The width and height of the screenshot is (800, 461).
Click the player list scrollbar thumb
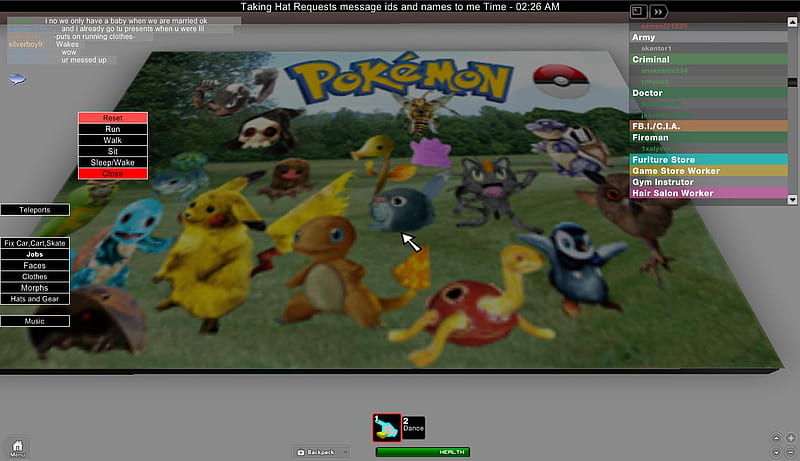click(x=792, y=82)
